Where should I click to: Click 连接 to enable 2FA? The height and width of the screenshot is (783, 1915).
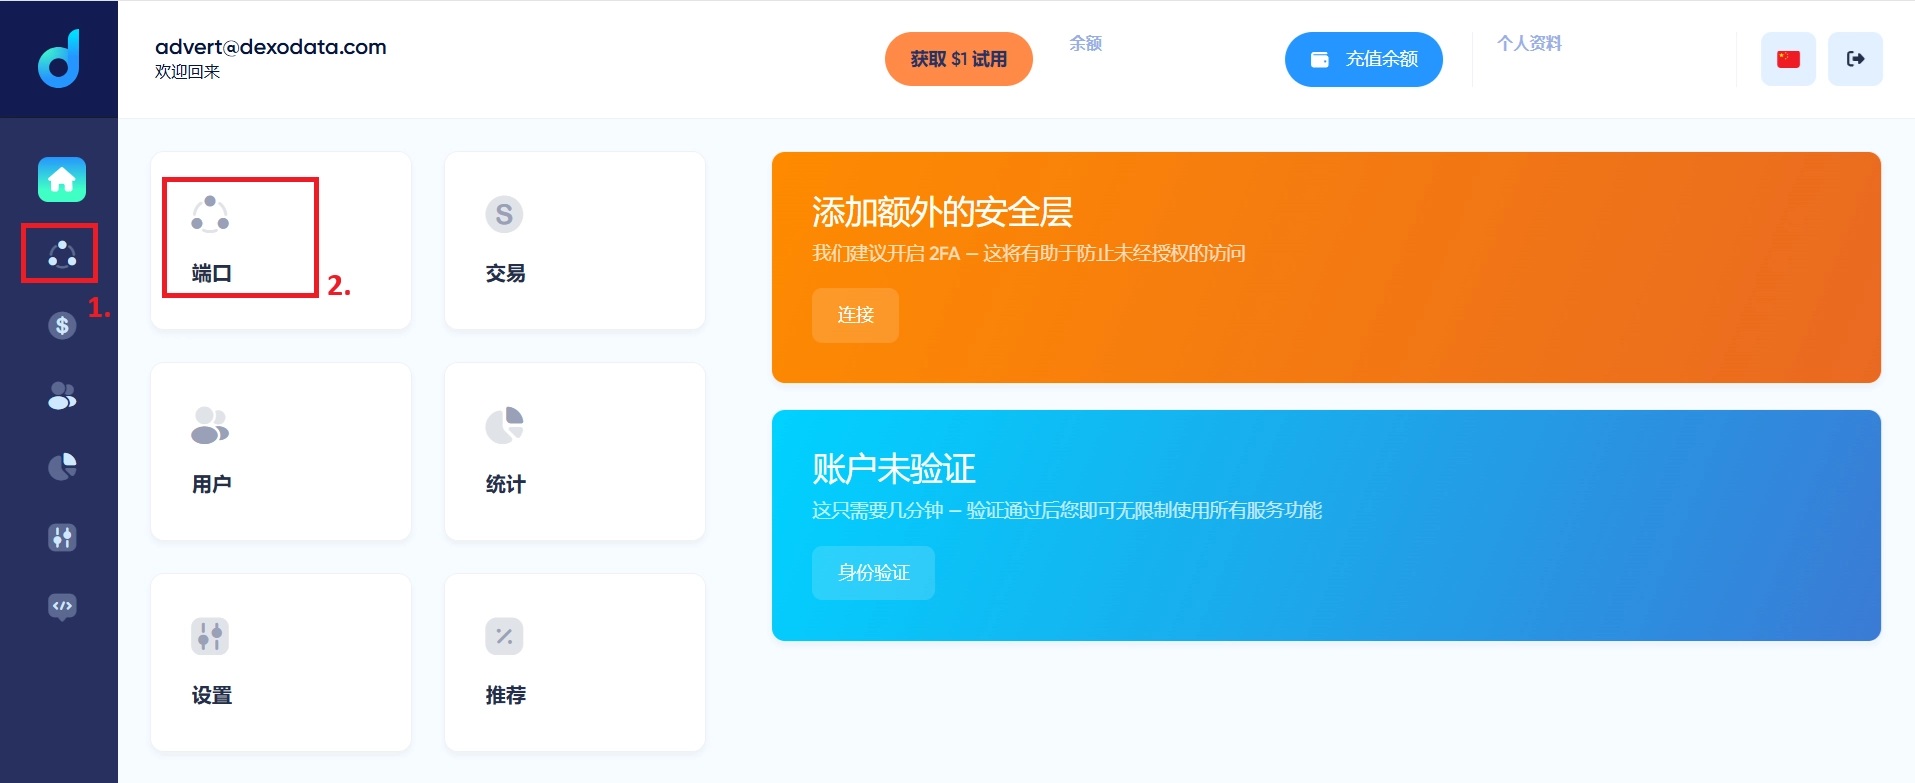pos(855,315)
